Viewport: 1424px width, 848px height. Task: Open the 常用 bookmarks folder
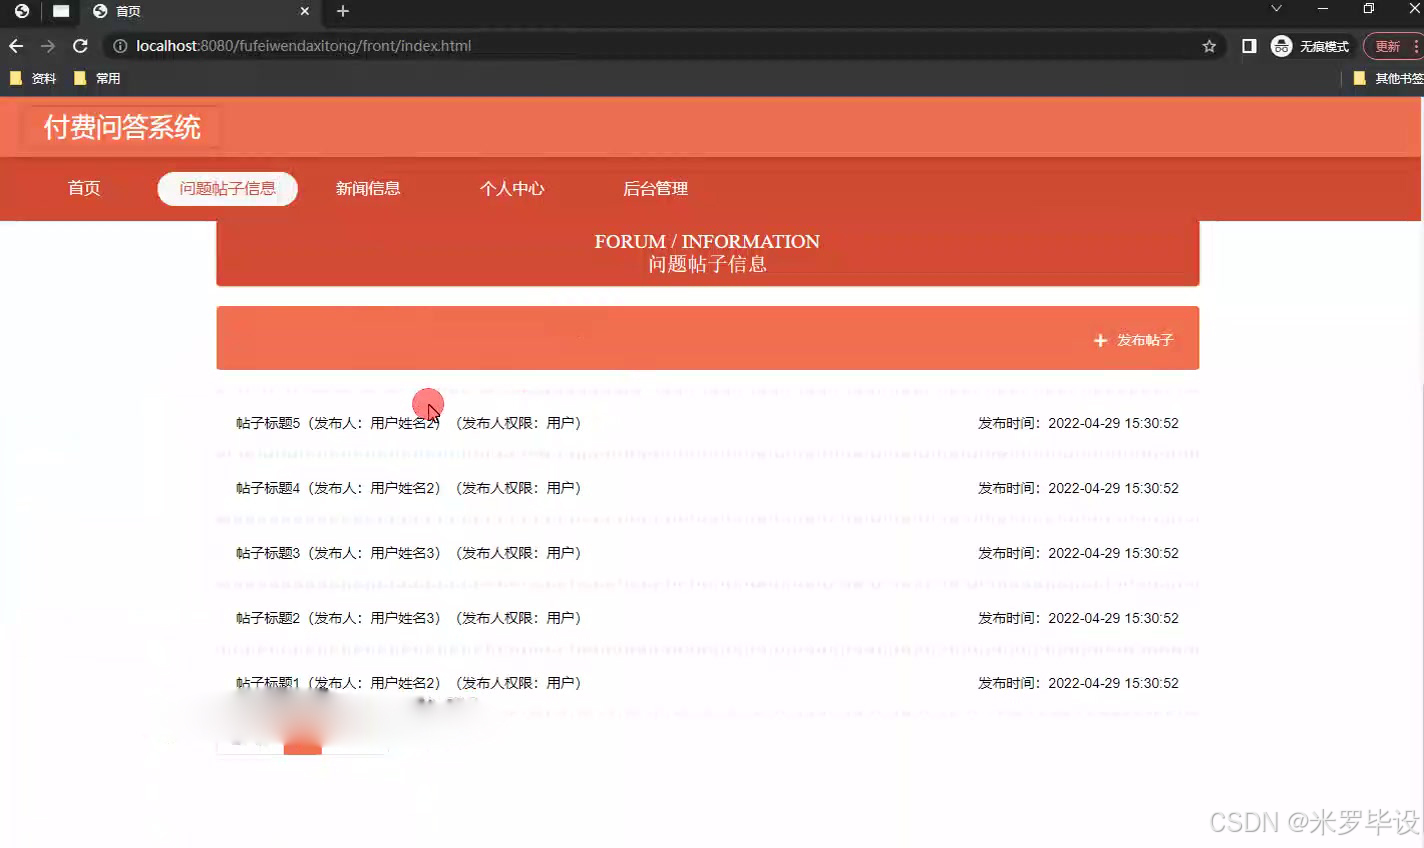pos(97,78)
